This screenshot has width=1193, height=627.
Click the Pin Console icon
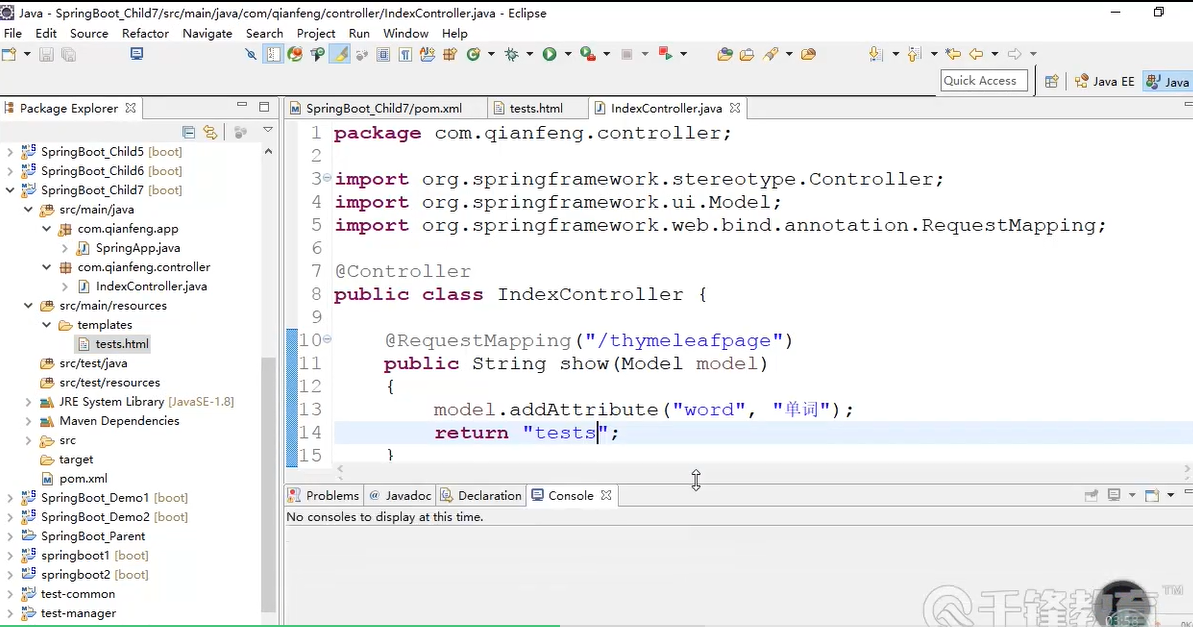pyautogui.click(x=1091, y=495)
